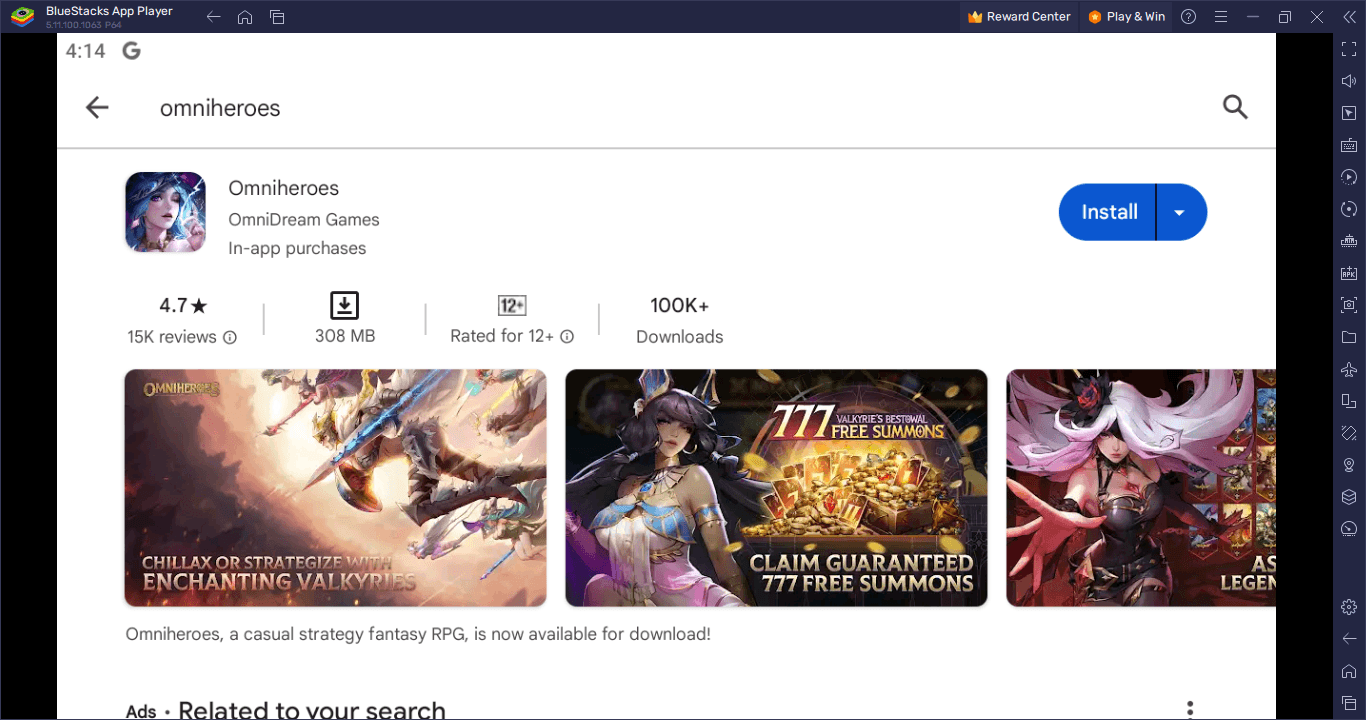
Task: Click the sidebar shake device icon
Action: (1348, 433)
